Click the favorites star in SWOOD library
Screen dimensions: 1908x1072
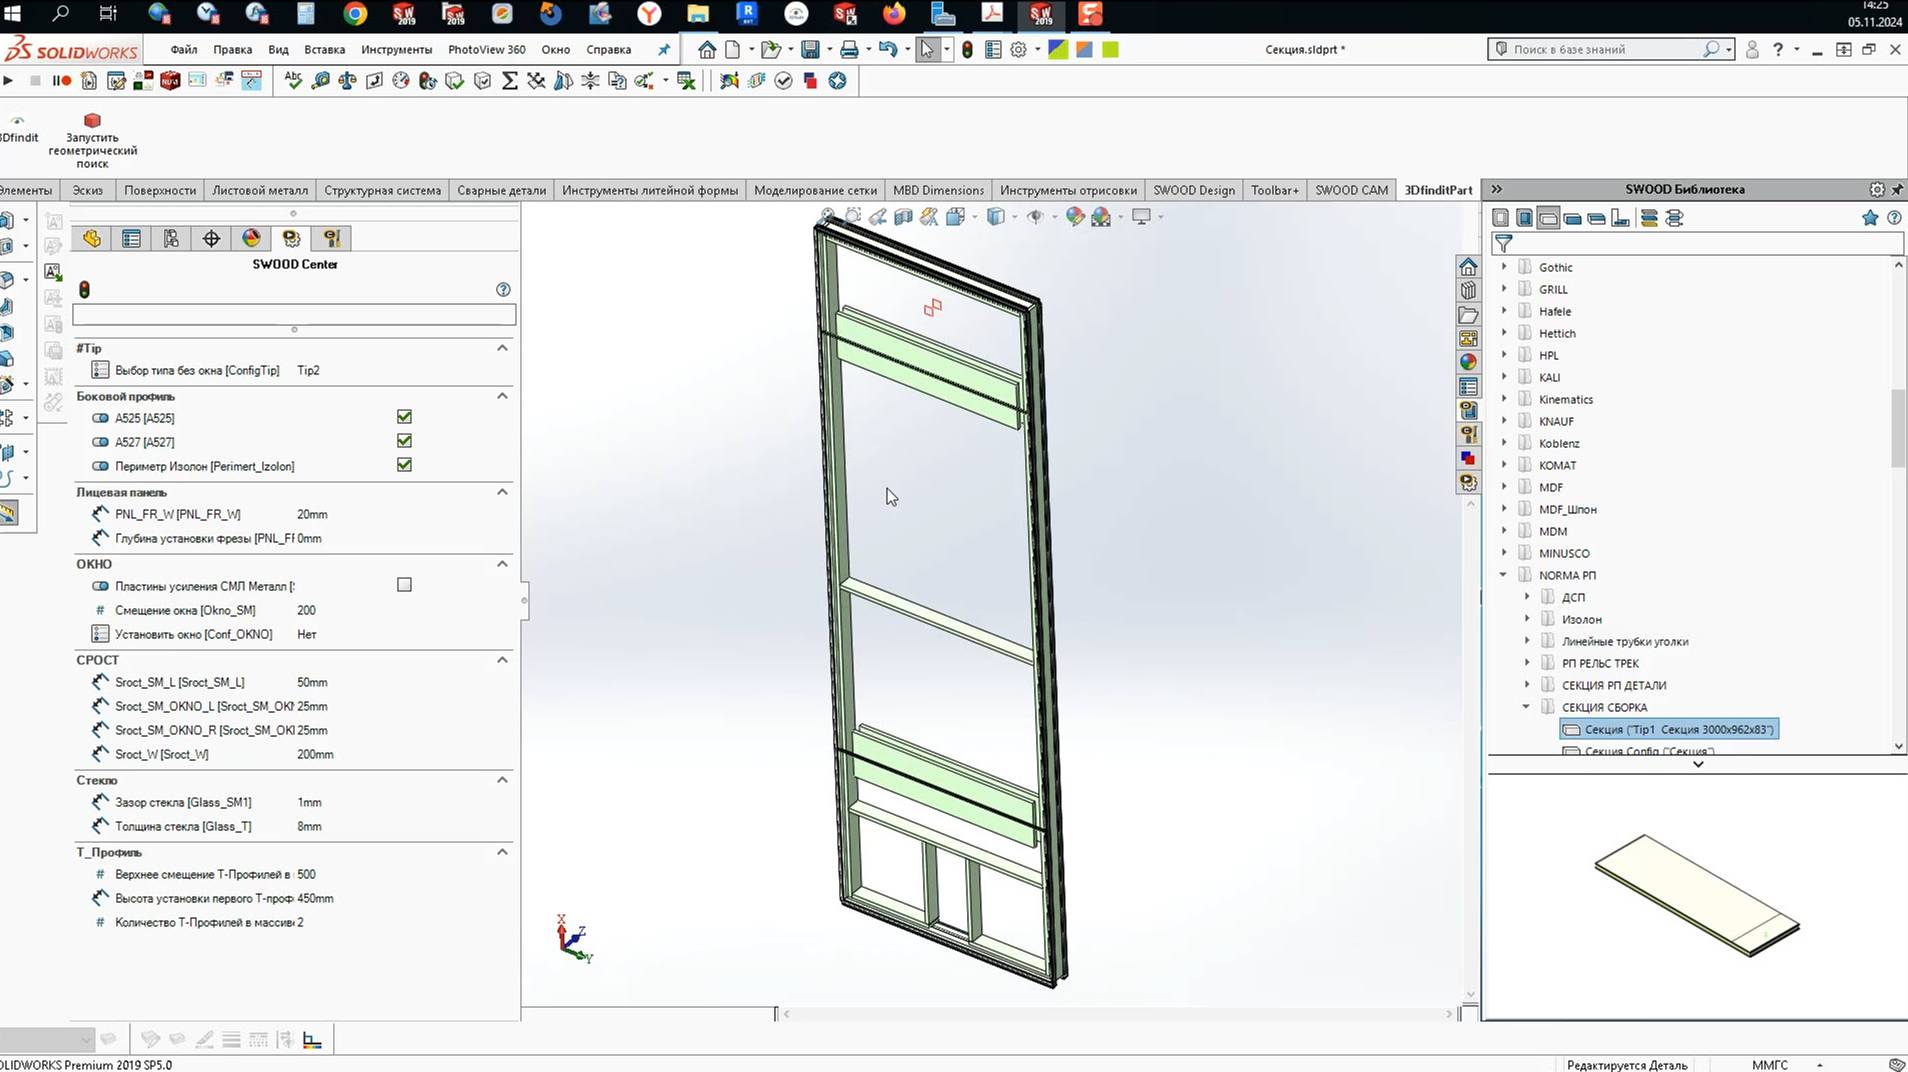pyautogui.click(x=1869, y=217)
